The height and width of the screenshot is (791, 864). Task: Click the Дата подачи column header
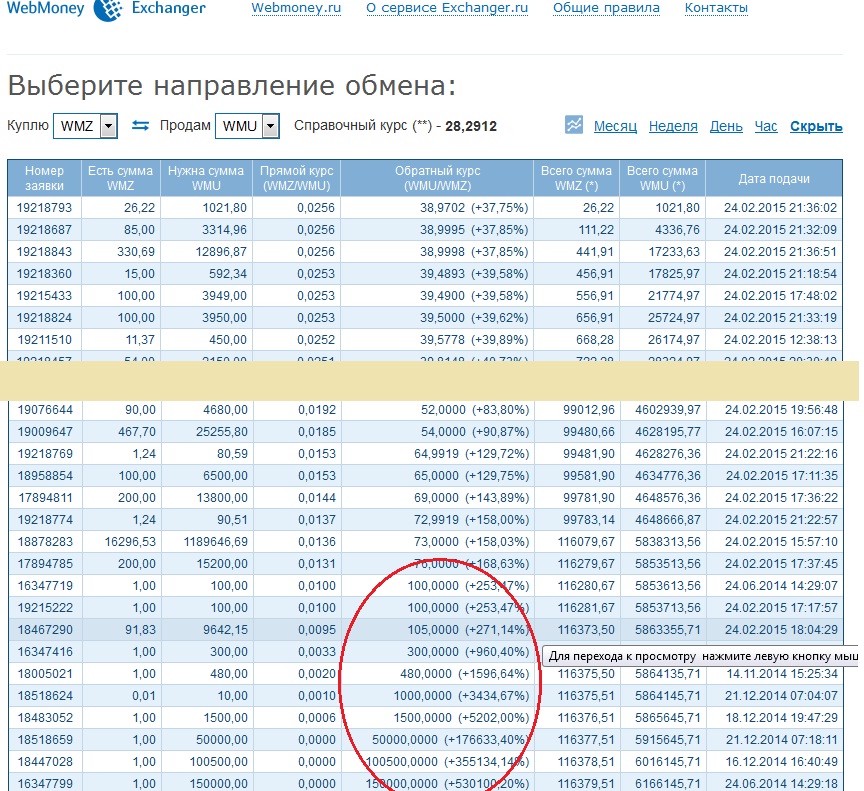pyautogui.click(x=774, y=178)
